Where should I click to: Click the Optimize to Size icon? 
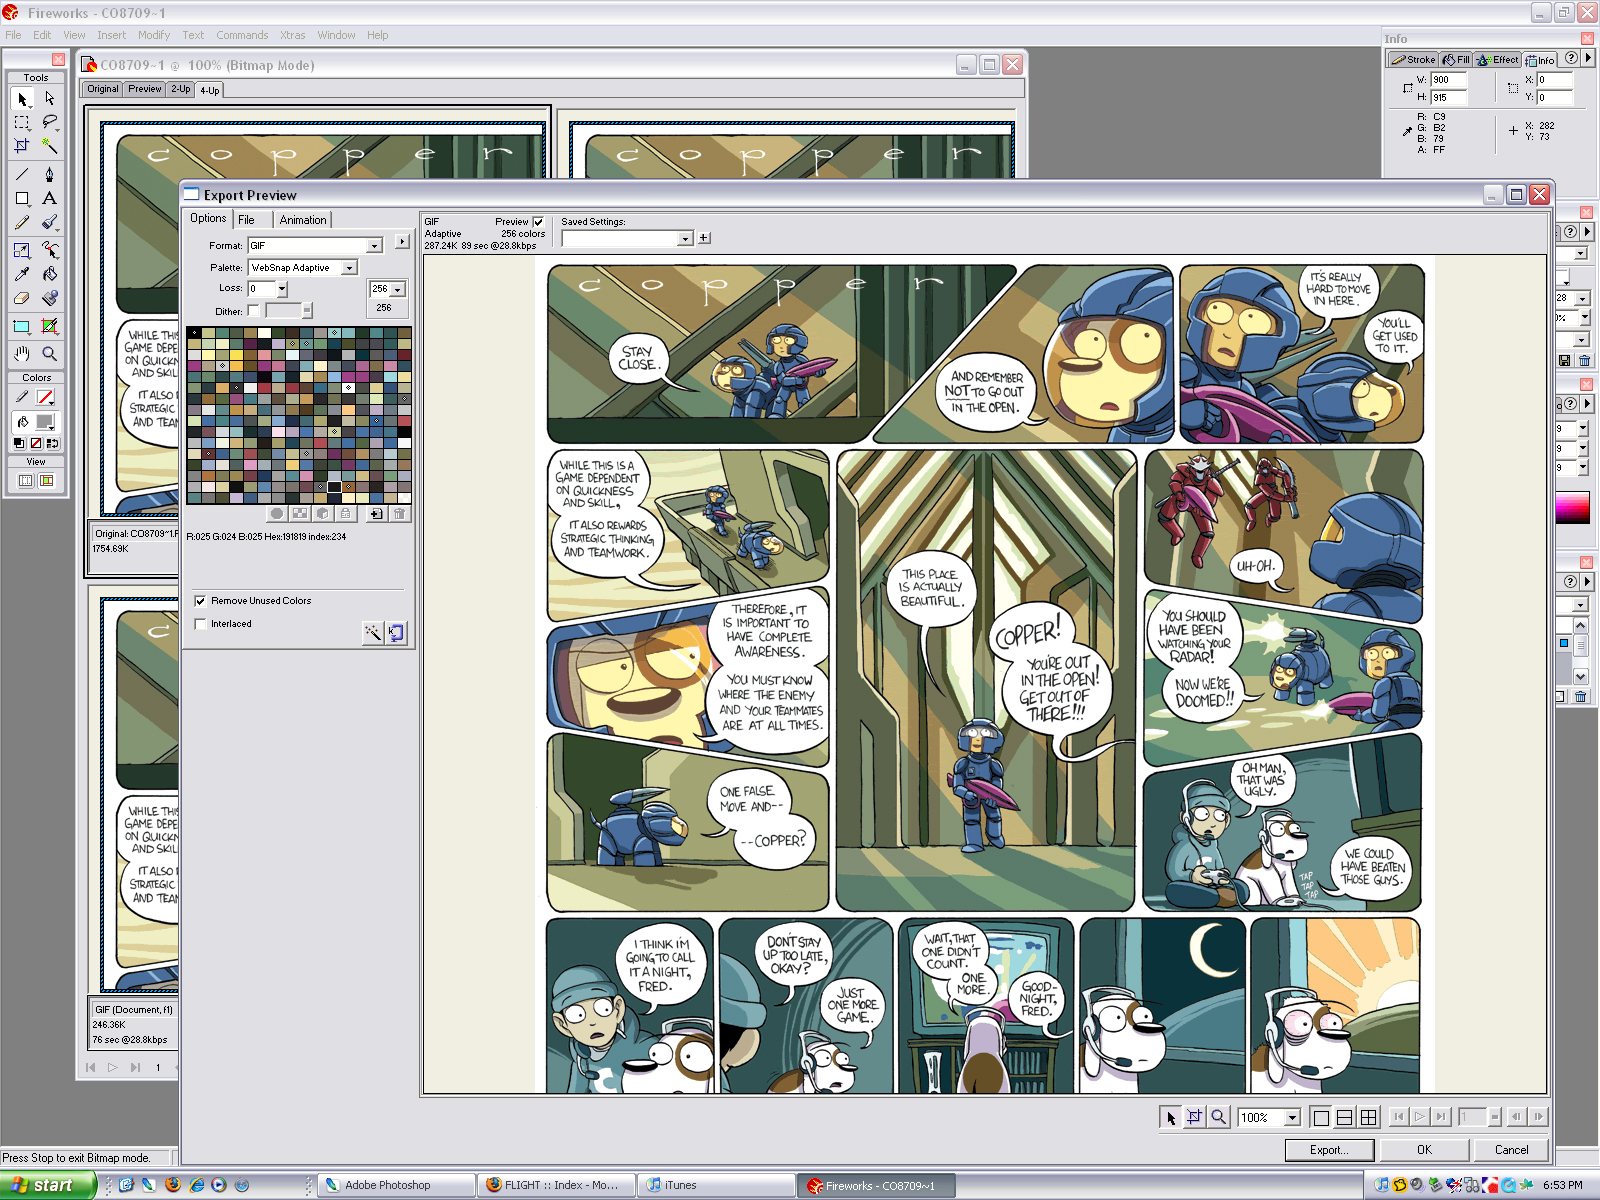[396, 632]
